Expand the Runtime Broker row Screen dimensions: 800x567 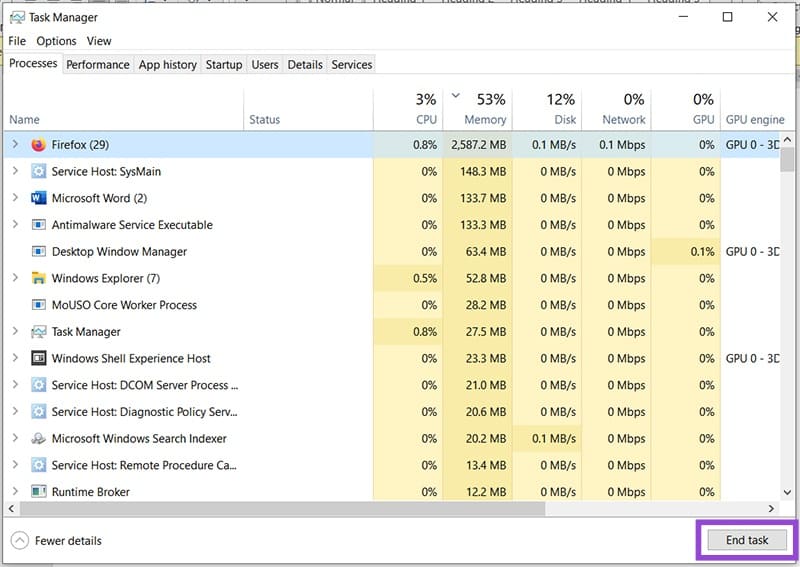[15, 491]
